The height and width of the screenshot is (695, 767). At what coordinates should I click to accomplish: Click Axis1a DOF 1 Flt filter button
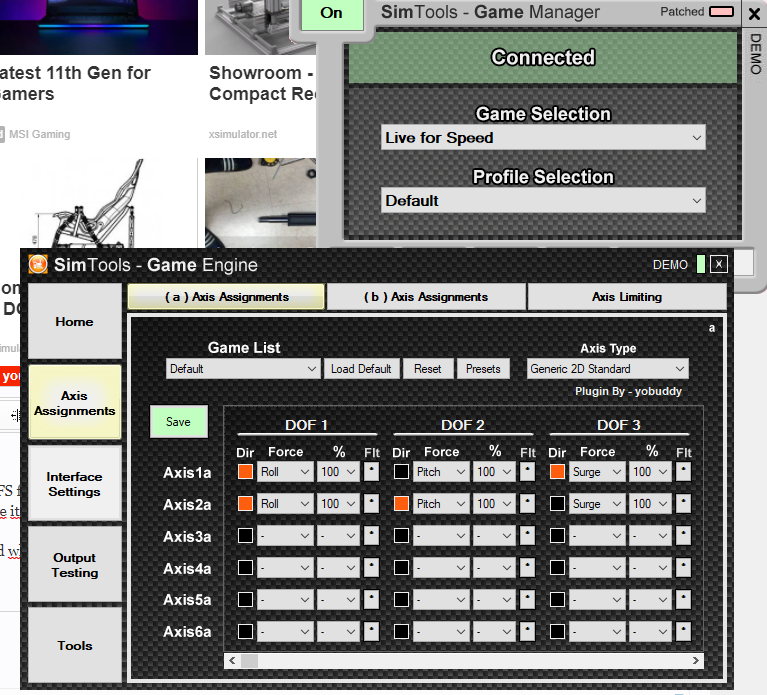(371, 471)
